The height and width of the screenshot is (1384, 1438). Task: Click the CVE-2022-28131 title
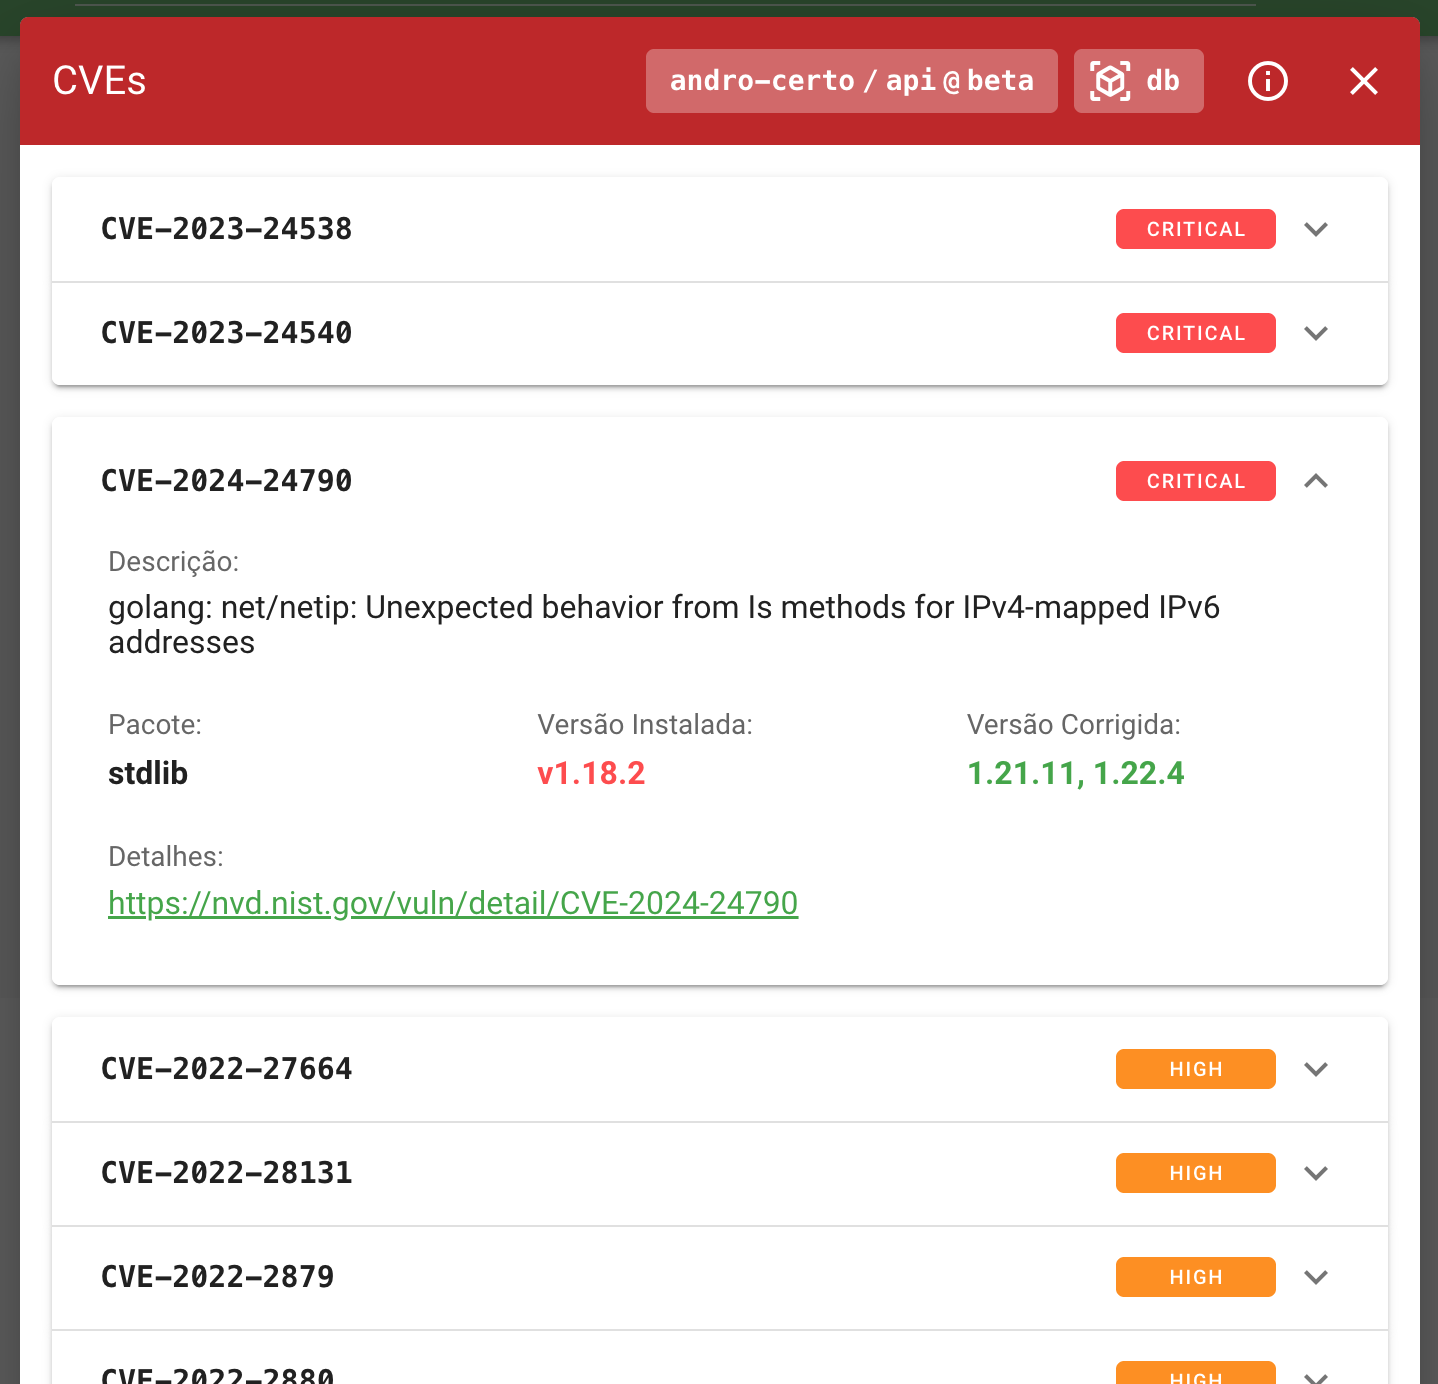(x=227, y=1173)
